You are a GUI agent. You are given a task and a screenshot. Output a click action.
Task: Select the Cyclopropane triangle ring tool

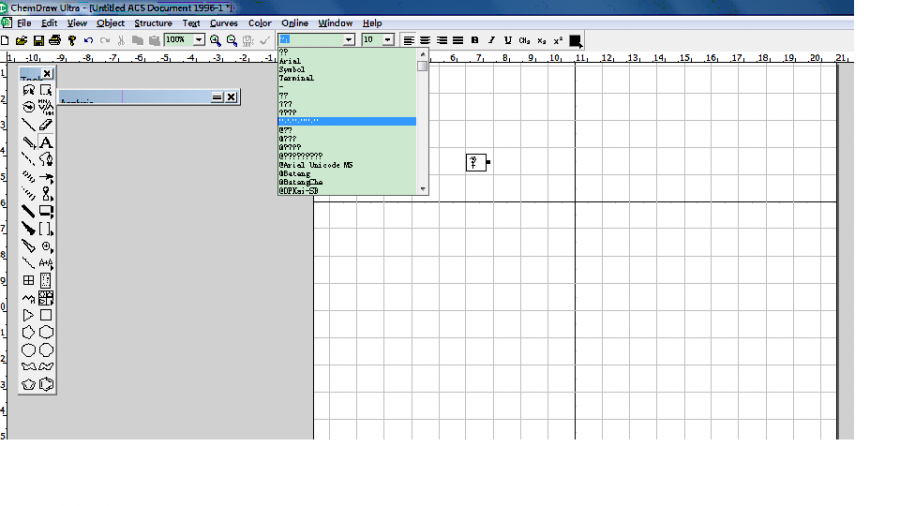point(28,315)
